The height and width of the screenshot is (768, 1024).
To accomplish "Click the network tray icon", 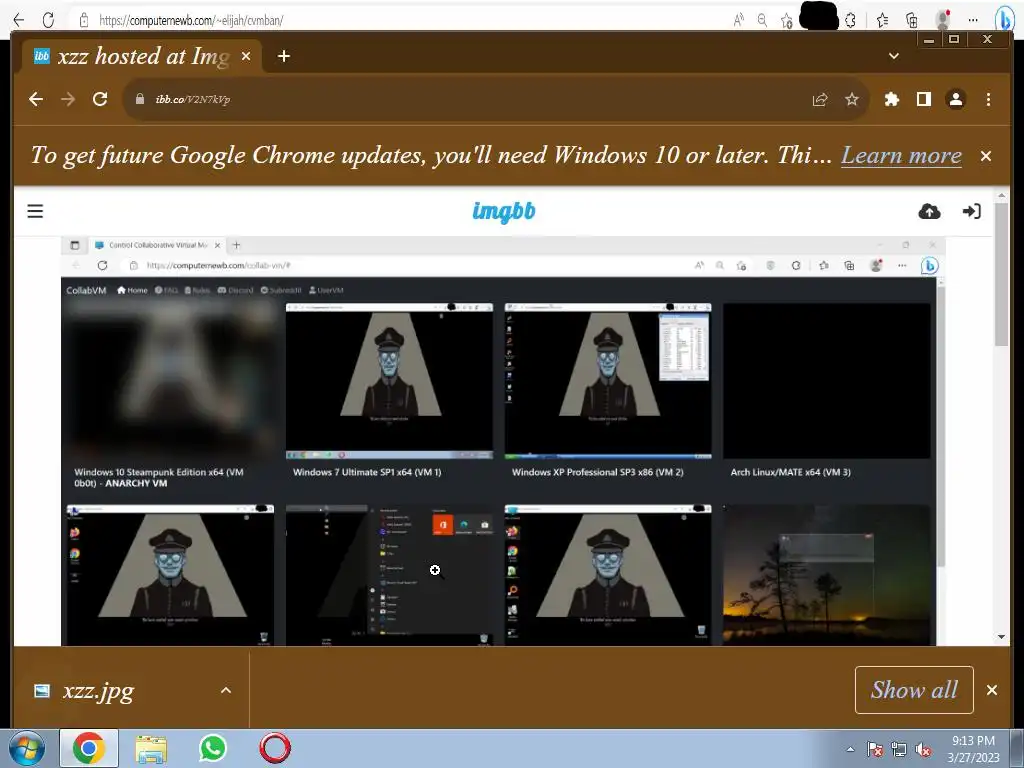I will [899, 749].
